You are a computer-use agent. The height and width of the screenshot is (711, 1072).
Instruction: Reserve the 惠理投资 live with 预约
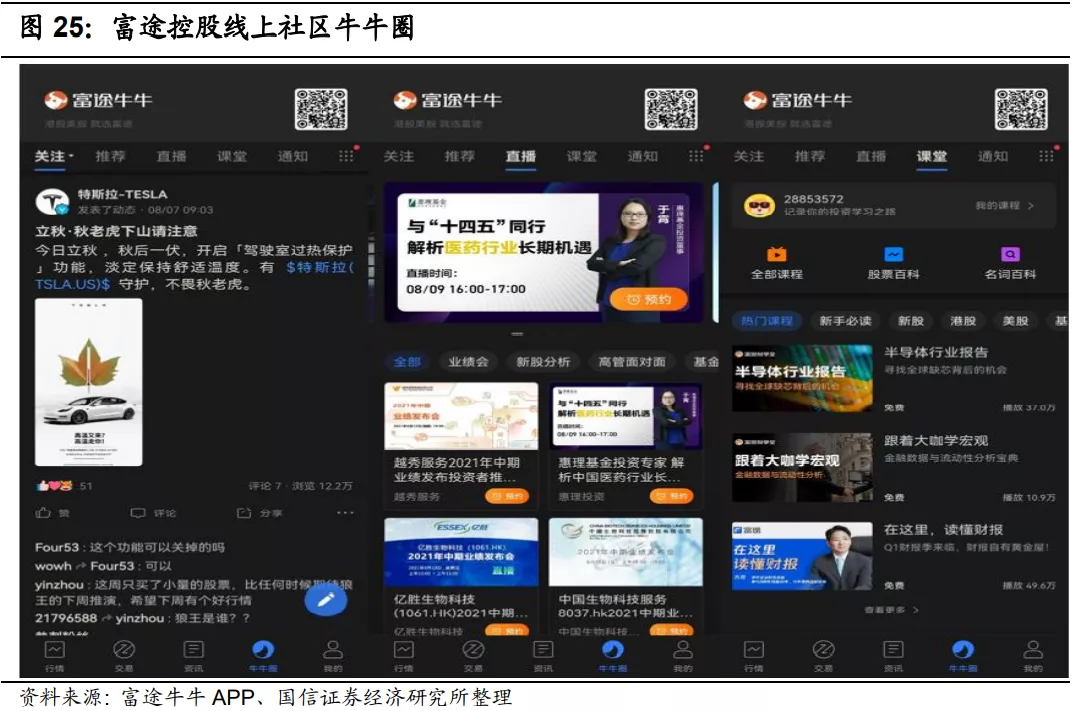click(671, 496)
